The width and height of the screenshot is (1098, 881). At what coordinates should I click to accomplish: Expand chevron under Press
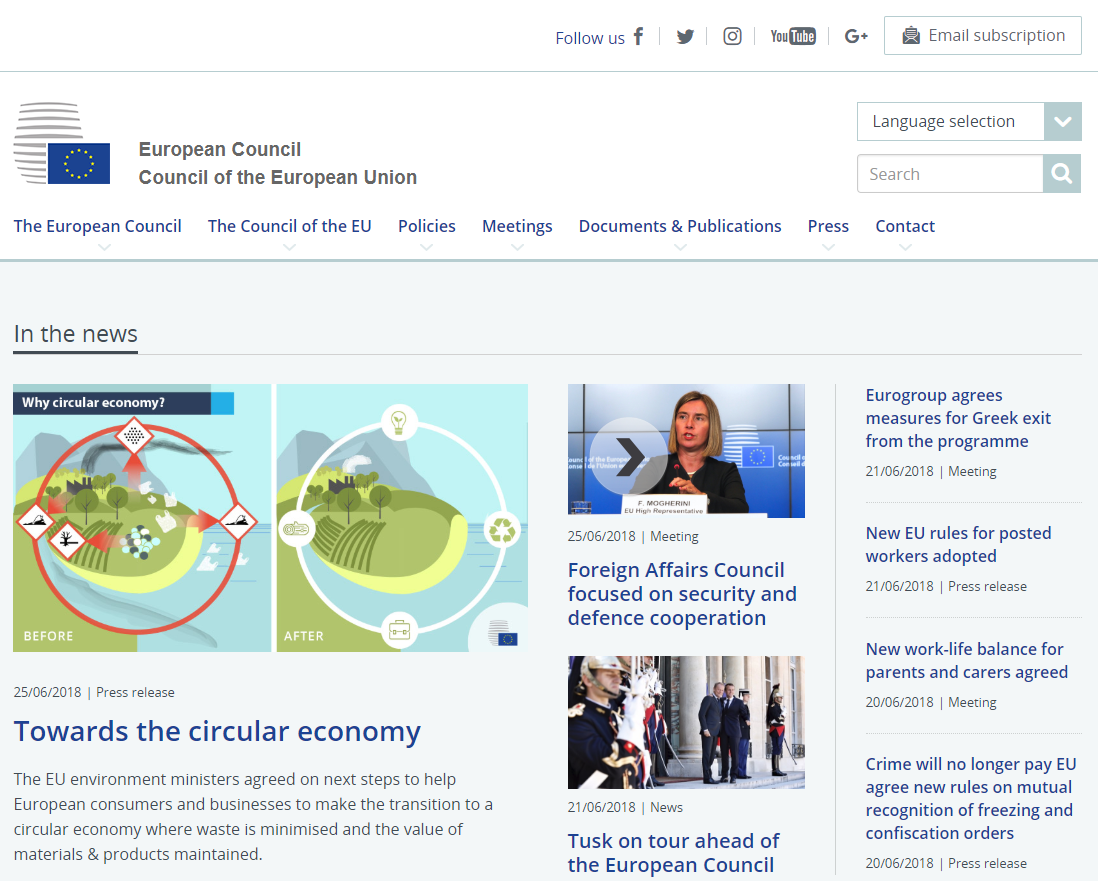[828, 247]
